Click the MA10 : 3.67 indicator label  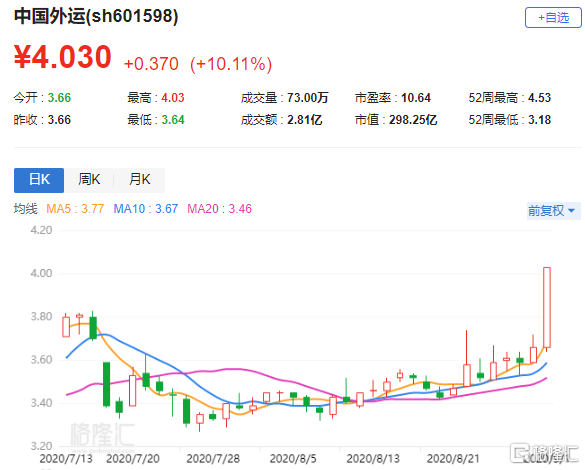click(146, 209)
